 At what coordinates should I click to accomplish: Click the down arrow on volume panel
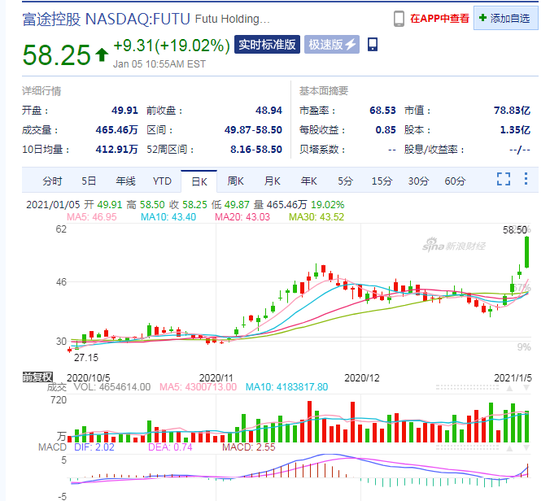526,388
